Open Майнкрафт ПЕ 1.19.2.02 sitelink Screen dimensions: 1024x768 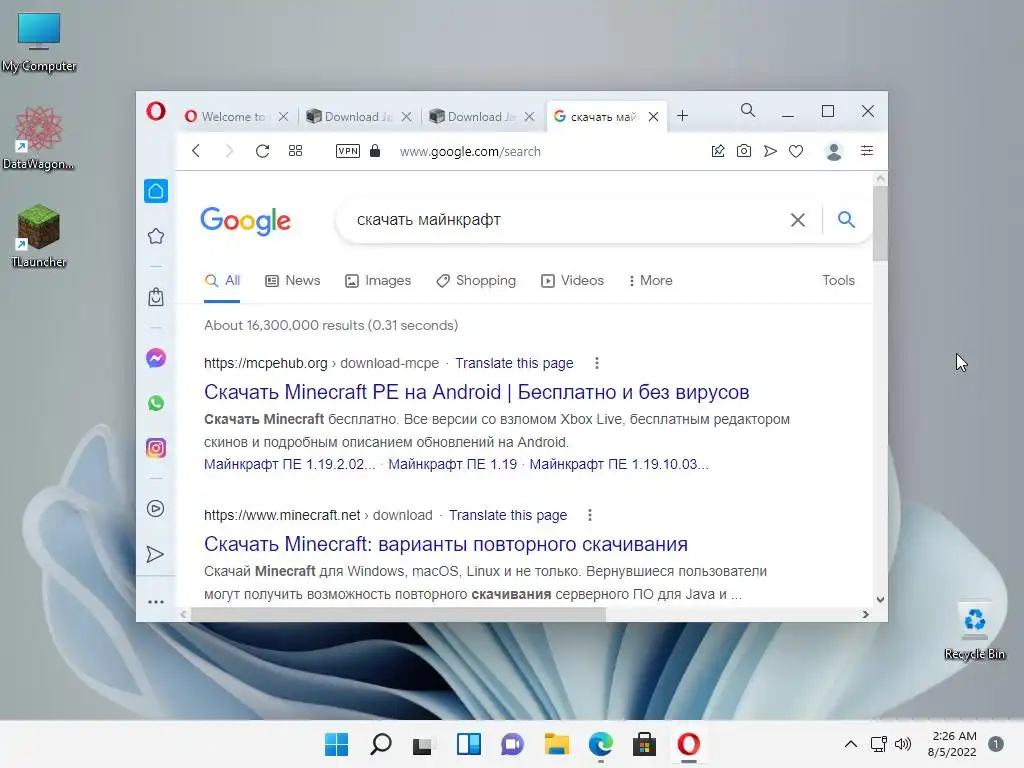coord(289,464)
